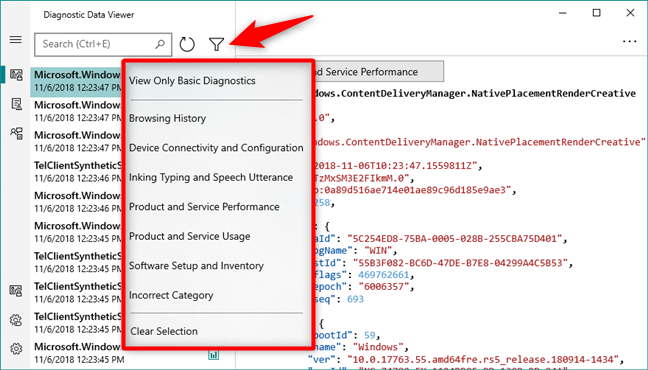Filter by Browsing History
This screenshot has height=370, width=648.
[x=167, y=118]
